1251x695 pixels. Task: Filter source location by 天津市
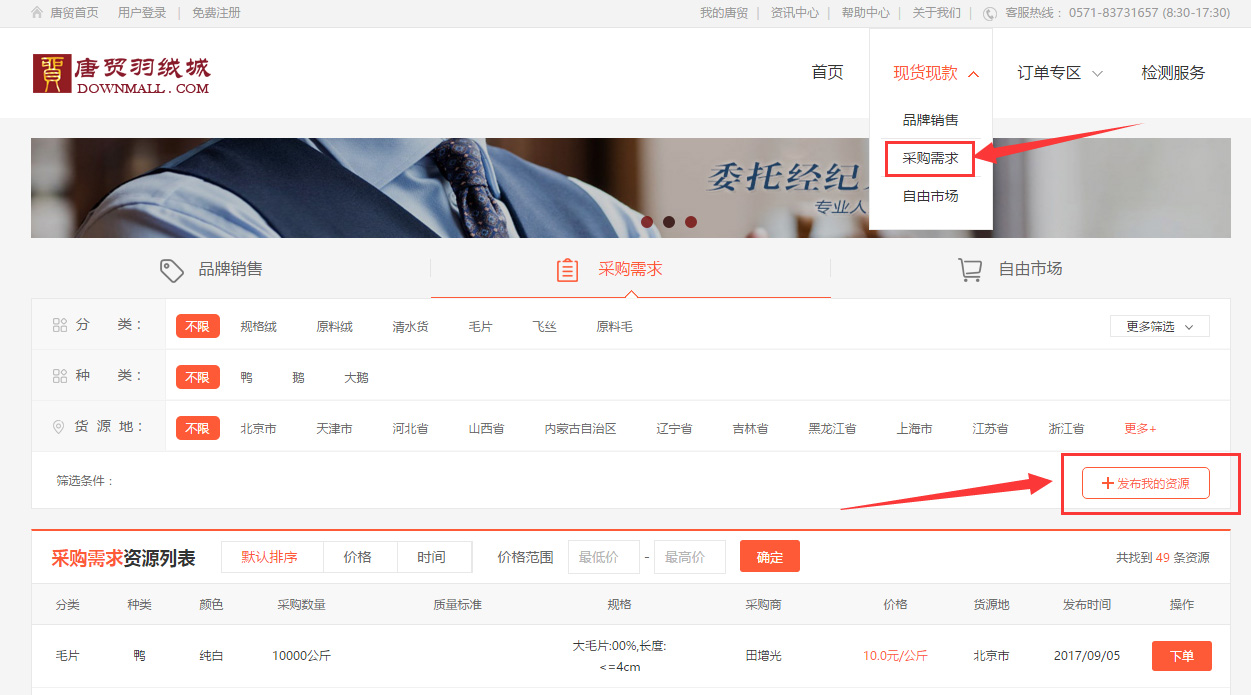tap(334, 428)
